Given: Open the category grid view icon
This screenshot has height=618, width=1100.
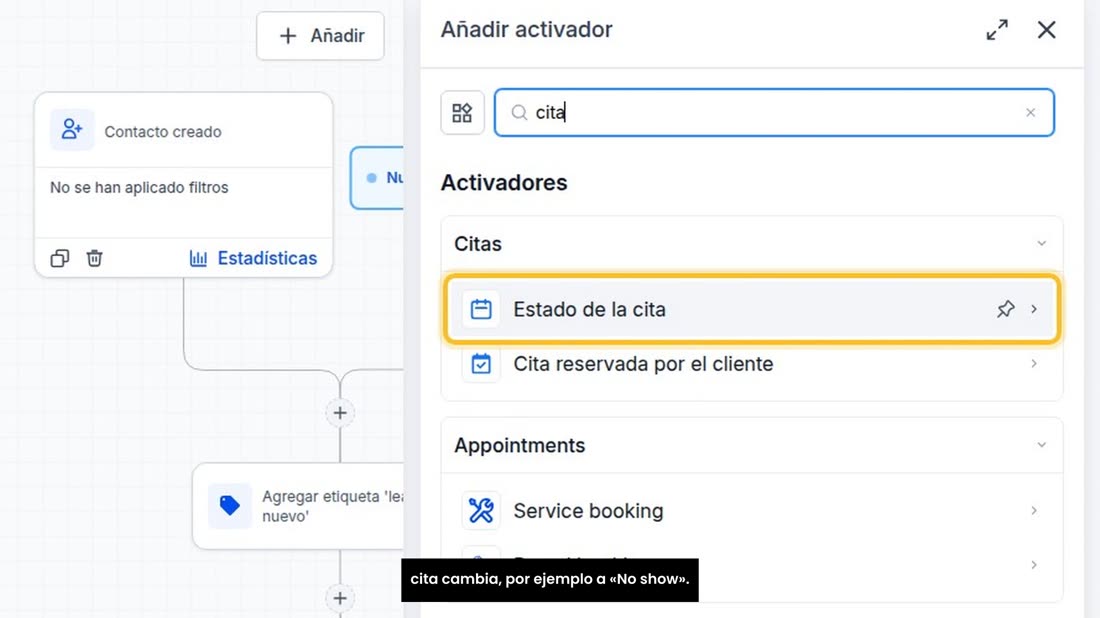Looking at the screenshot, I should coord(462,112).
